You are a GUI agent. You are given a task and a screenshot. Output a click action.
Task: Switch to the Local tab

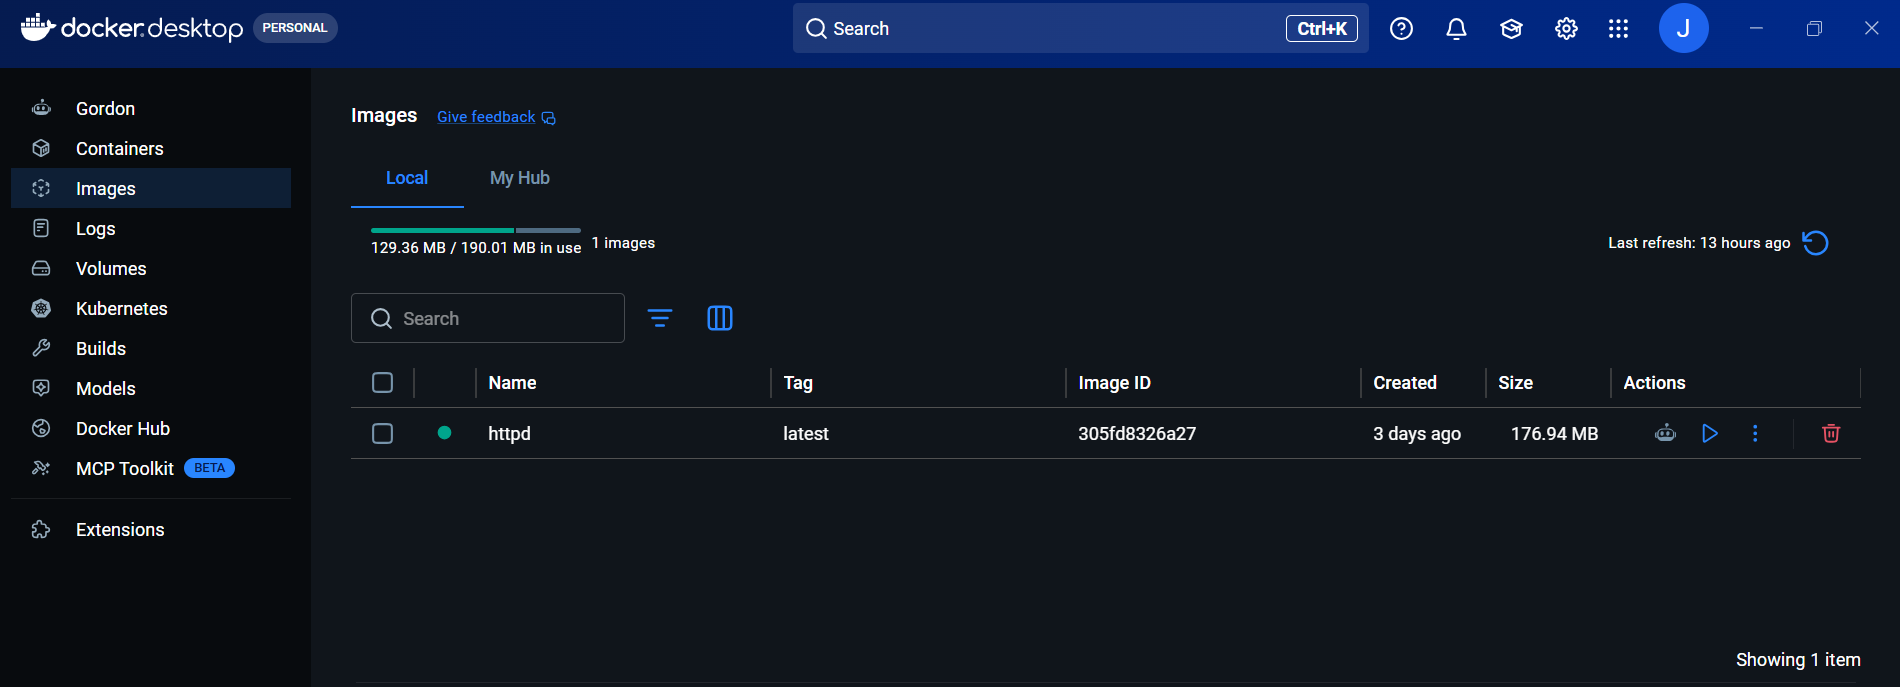[x=407, y=178]
